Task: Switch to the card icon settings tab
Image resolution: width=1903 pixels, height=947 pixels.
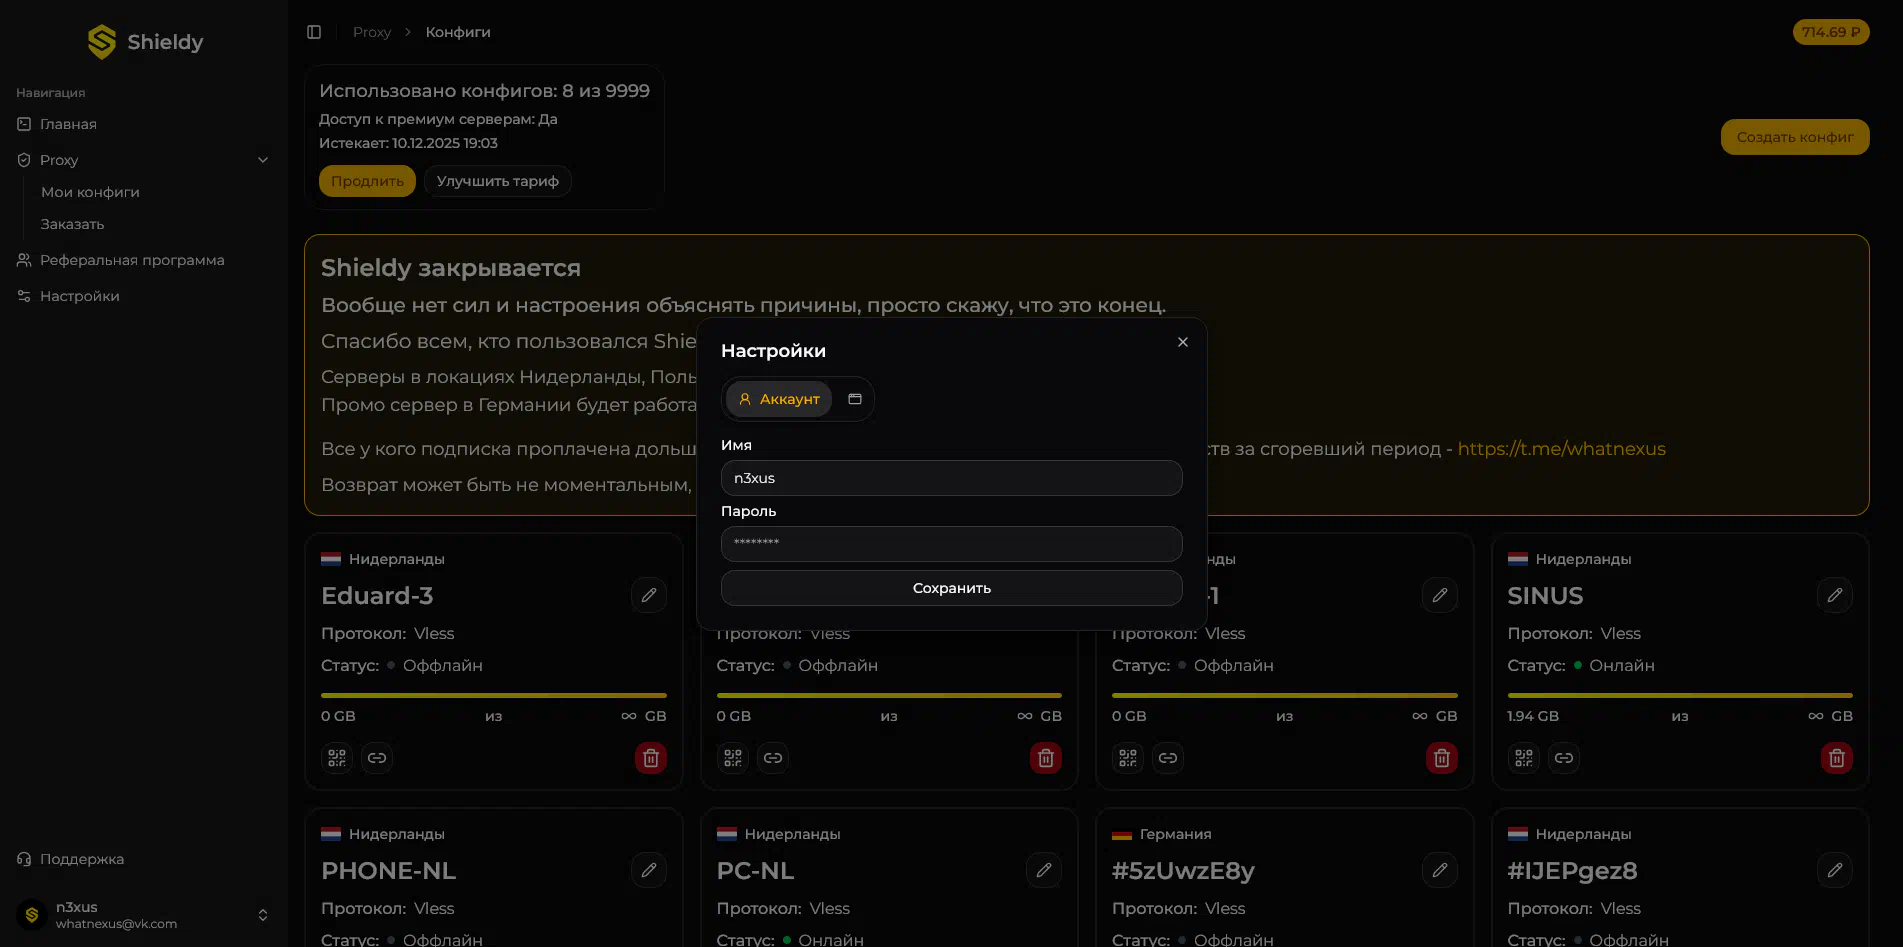Action: point(855,399)
